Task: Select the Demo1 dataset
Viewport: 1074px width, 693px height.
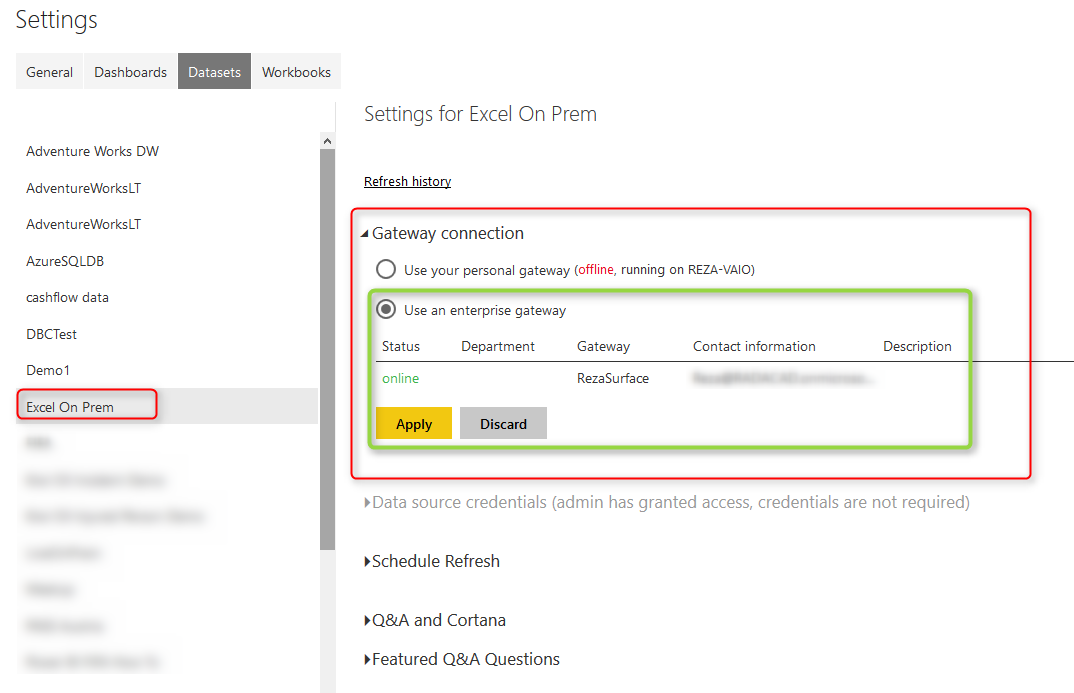Action: (x=47, y=369)
